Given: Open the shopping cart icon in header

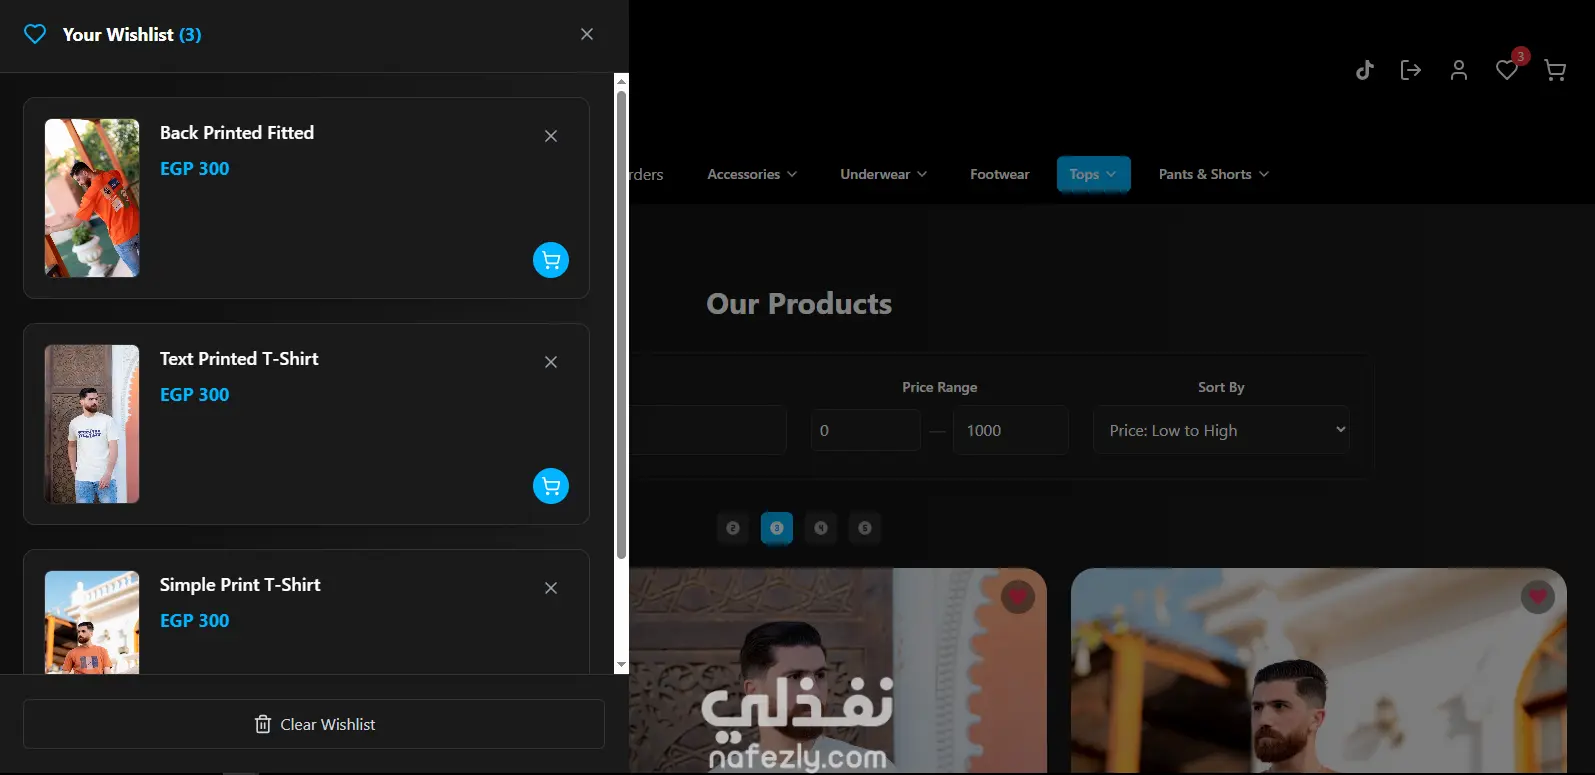Looking at the screenshot, I should 1555,70.
